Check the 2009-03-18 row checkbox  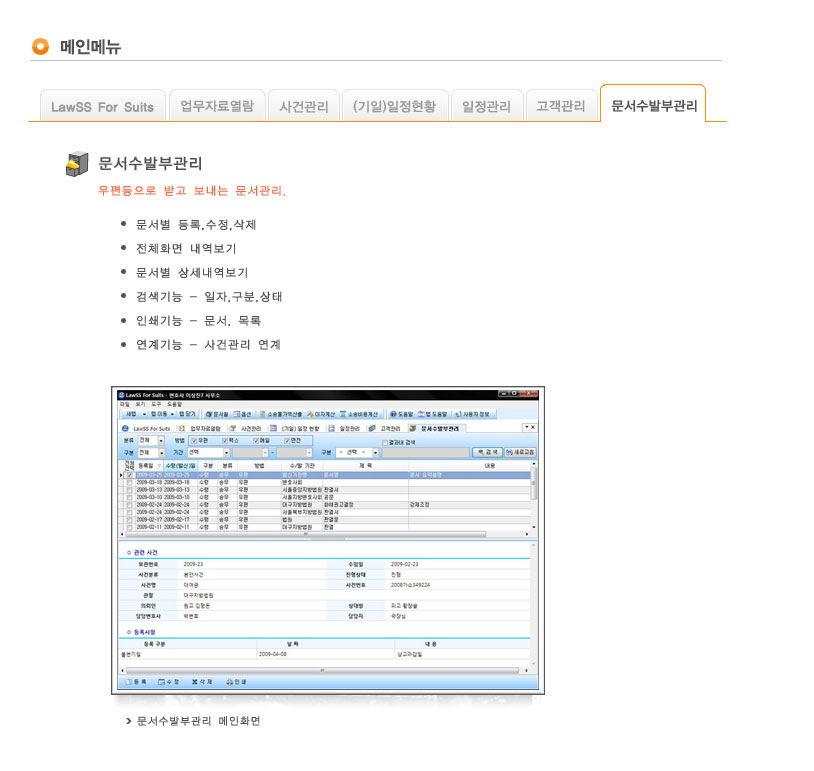pos(129,482)
